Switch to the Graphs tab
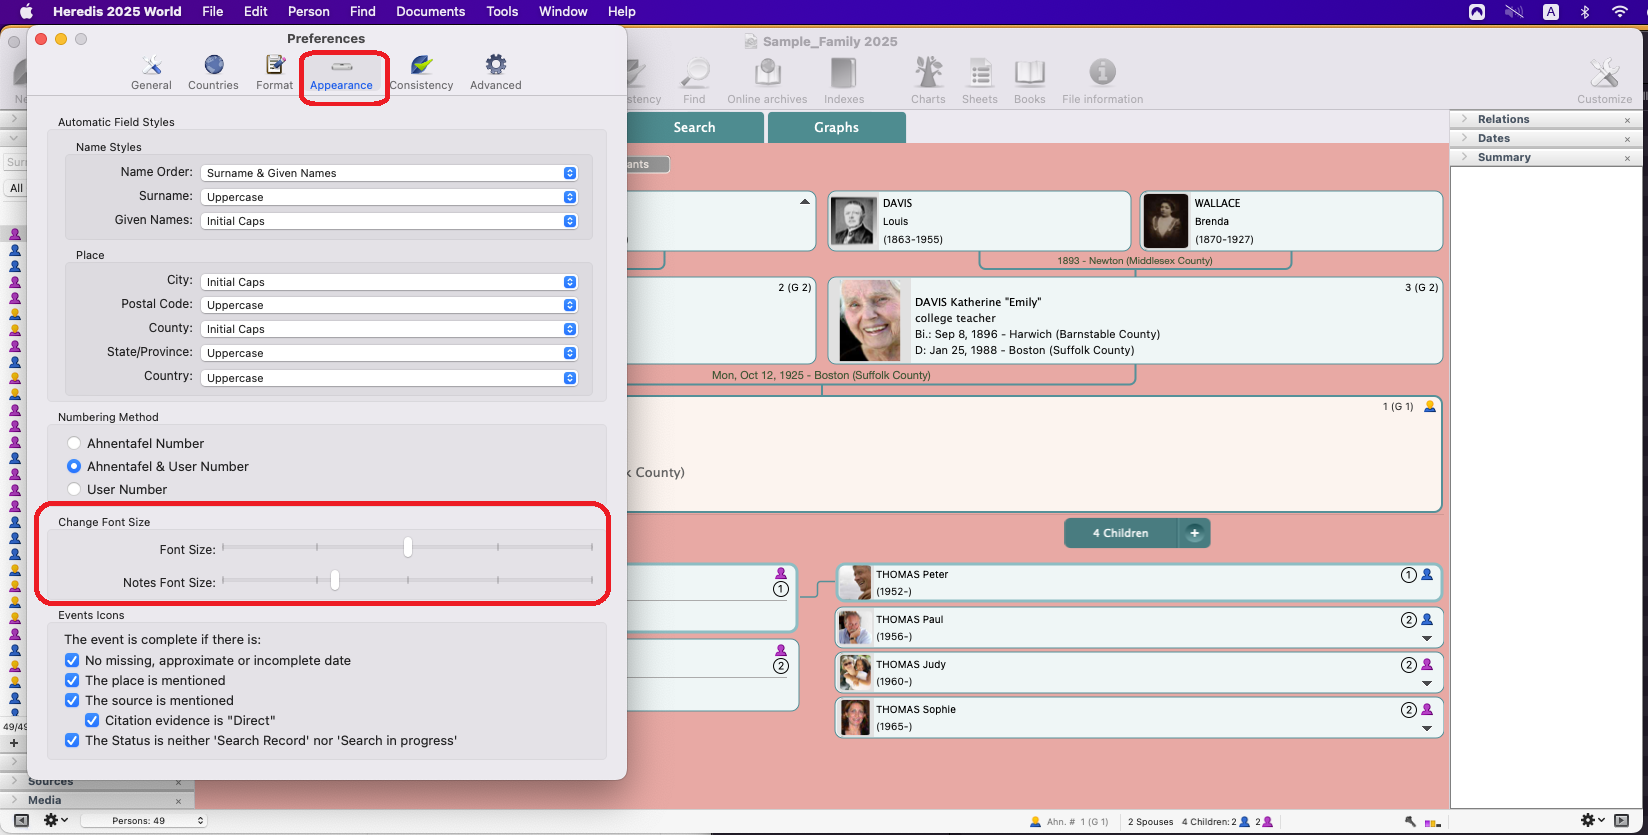 click(836, 127)
